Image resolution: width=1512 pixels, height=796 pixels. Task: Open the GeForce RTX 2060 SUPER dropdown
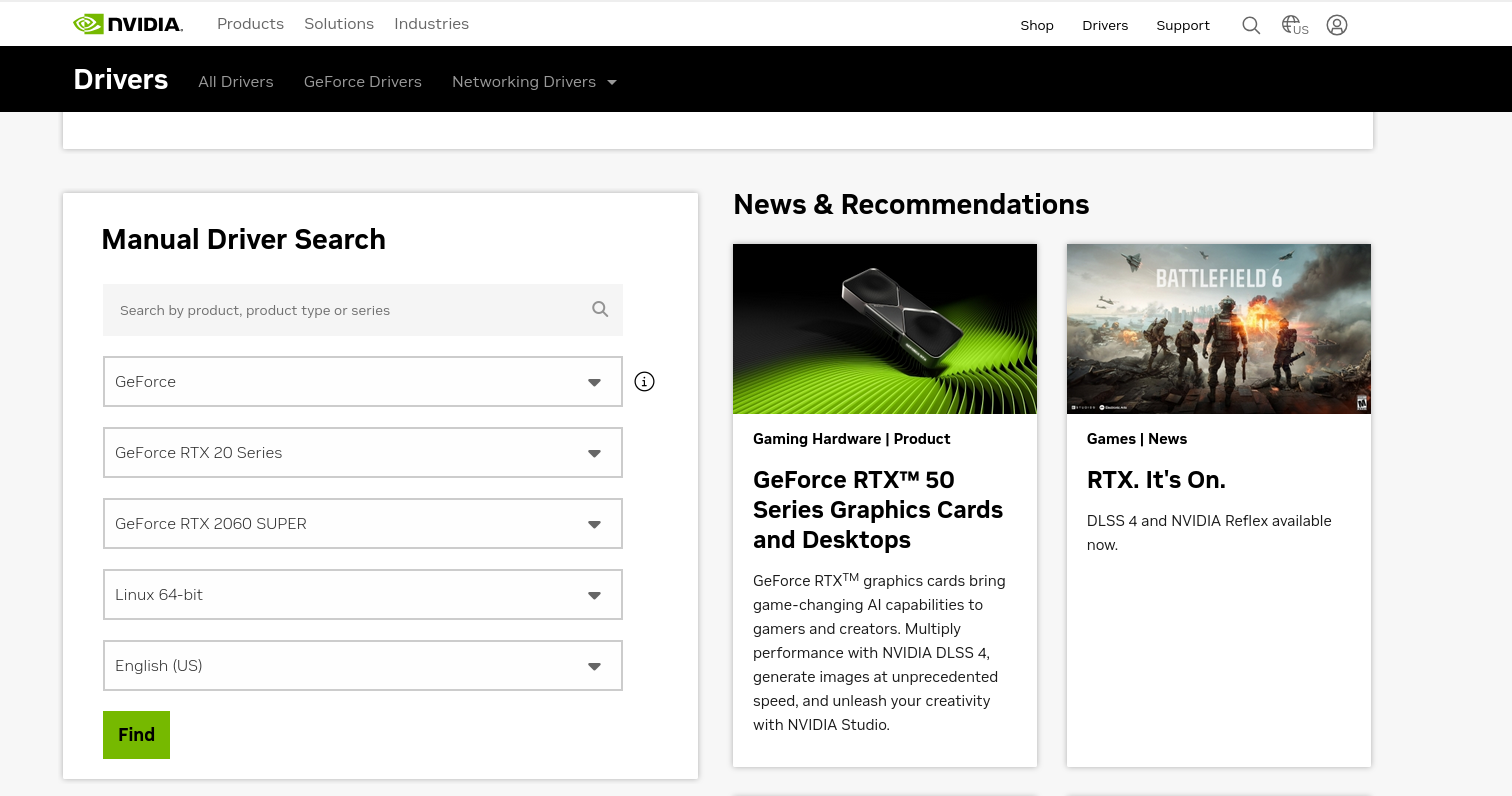click(362, 524)
